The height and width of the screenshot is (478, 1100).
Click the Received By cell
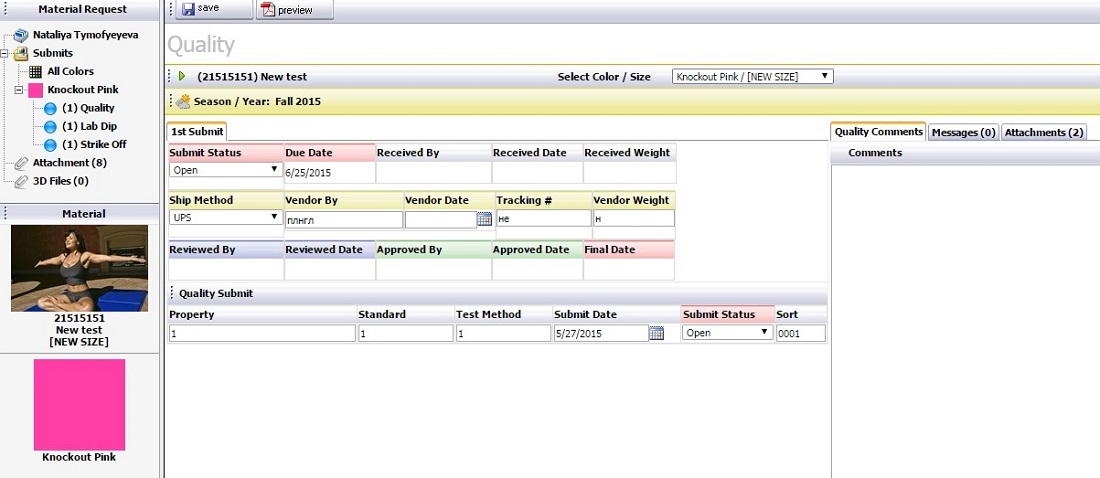(x=434, y=173)
